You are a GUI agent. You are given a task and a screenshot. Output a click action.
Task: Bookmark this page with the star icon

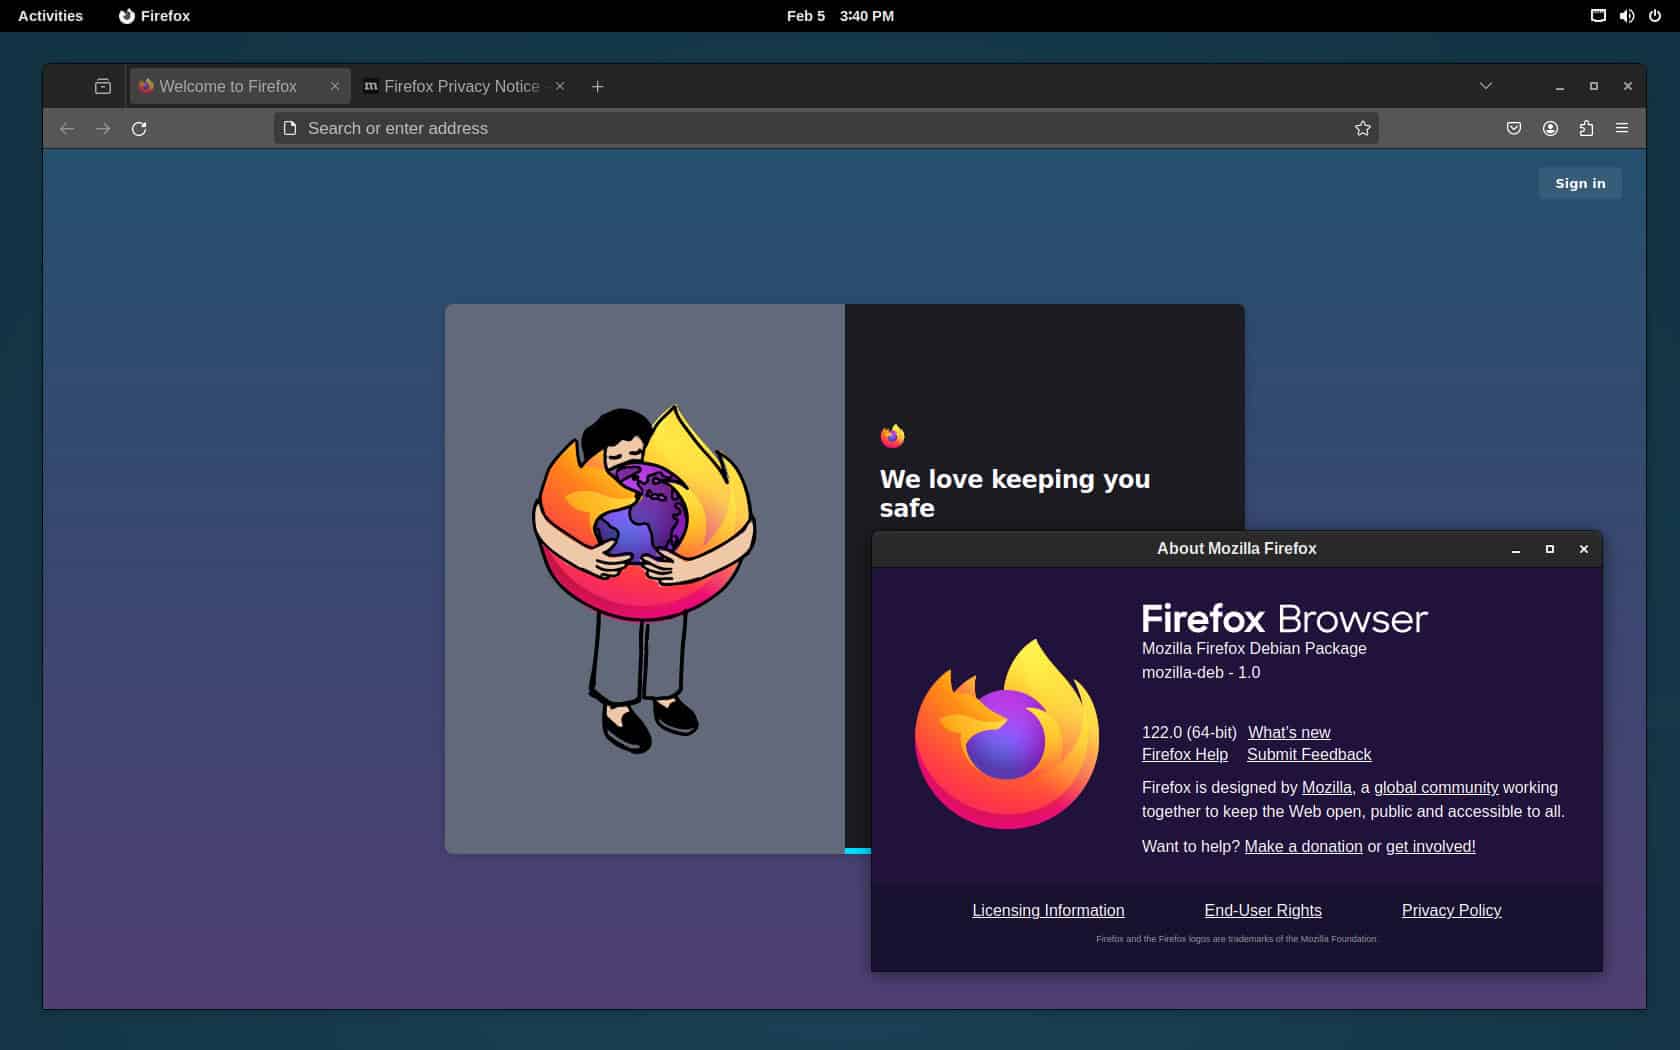(1362, 128)
